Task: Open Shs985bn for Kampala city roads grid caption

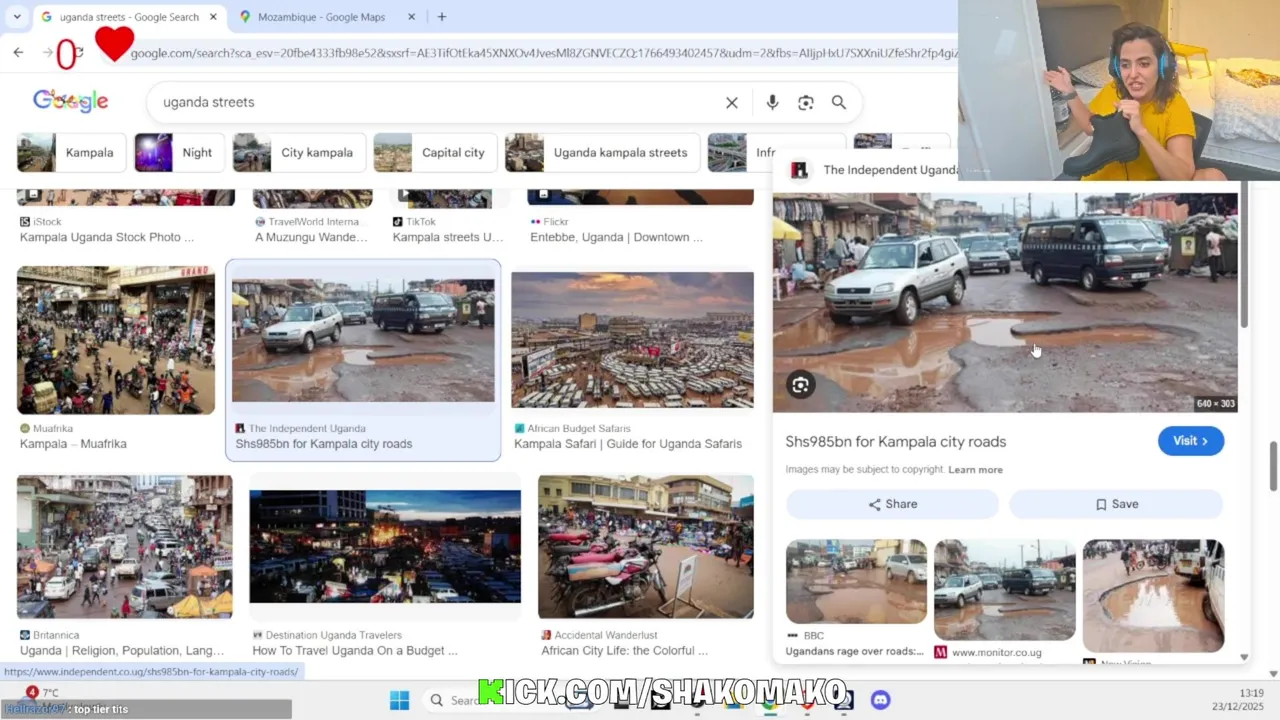Action: pyautogui.click(x=323, y=444)
